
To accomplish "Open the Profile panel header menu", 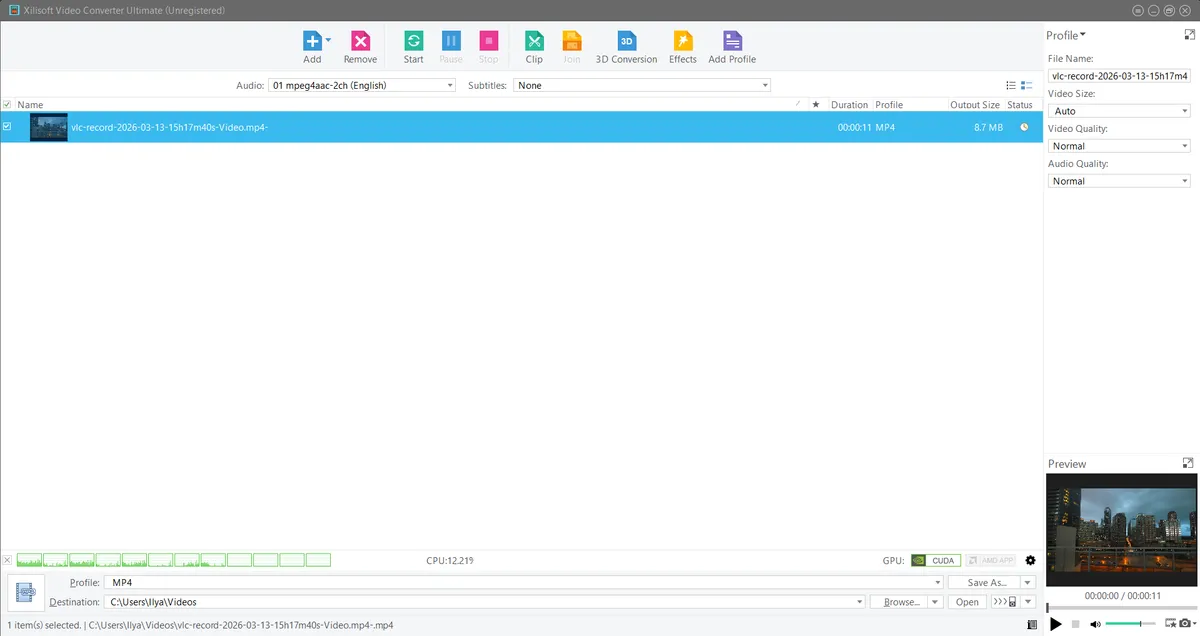I will pyautogui.click(x=1066, y=36).
